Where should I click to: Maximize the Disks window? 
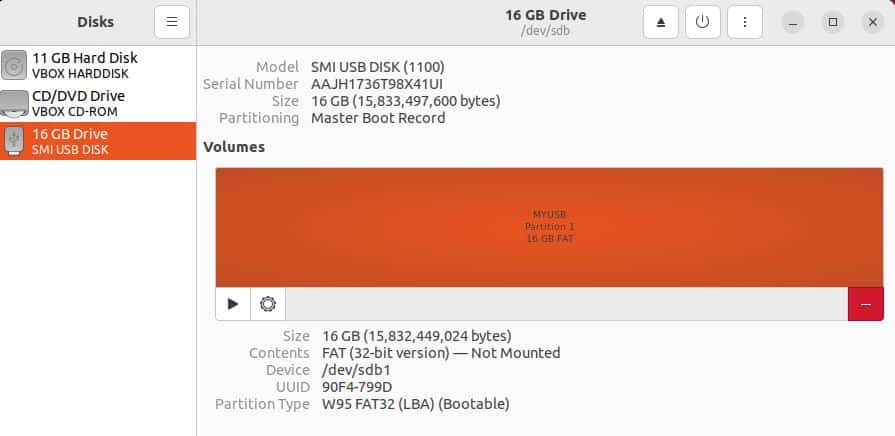(833, 22)
